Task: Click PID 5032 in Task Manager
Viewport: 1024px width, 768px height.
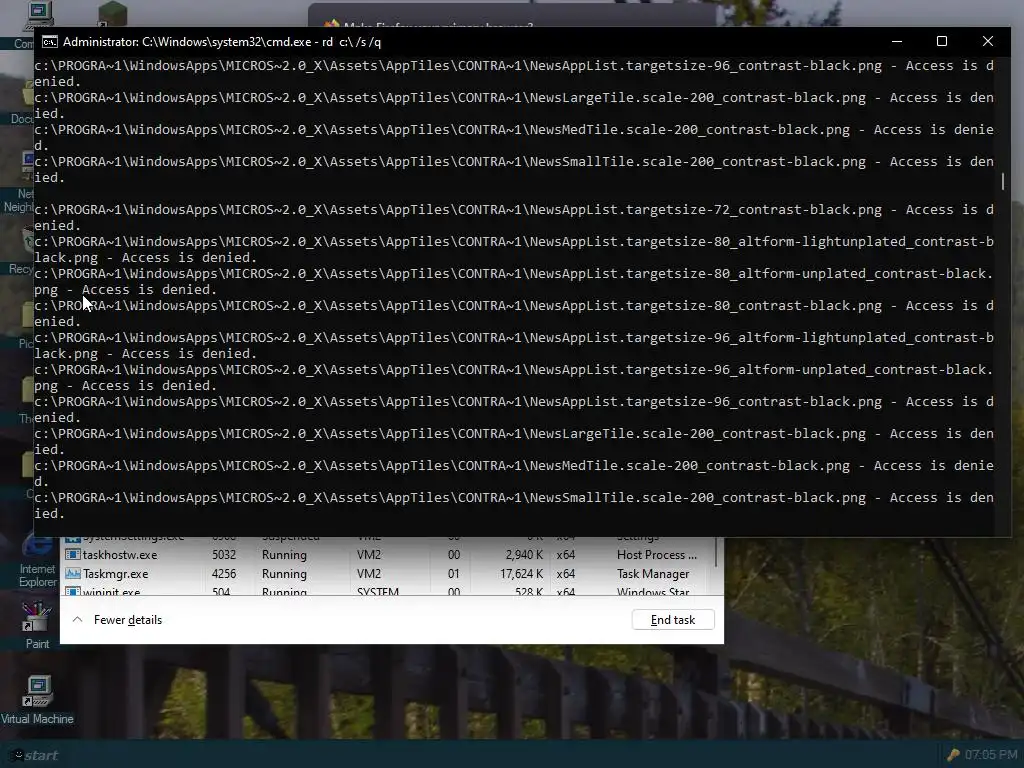Action: 224,554
